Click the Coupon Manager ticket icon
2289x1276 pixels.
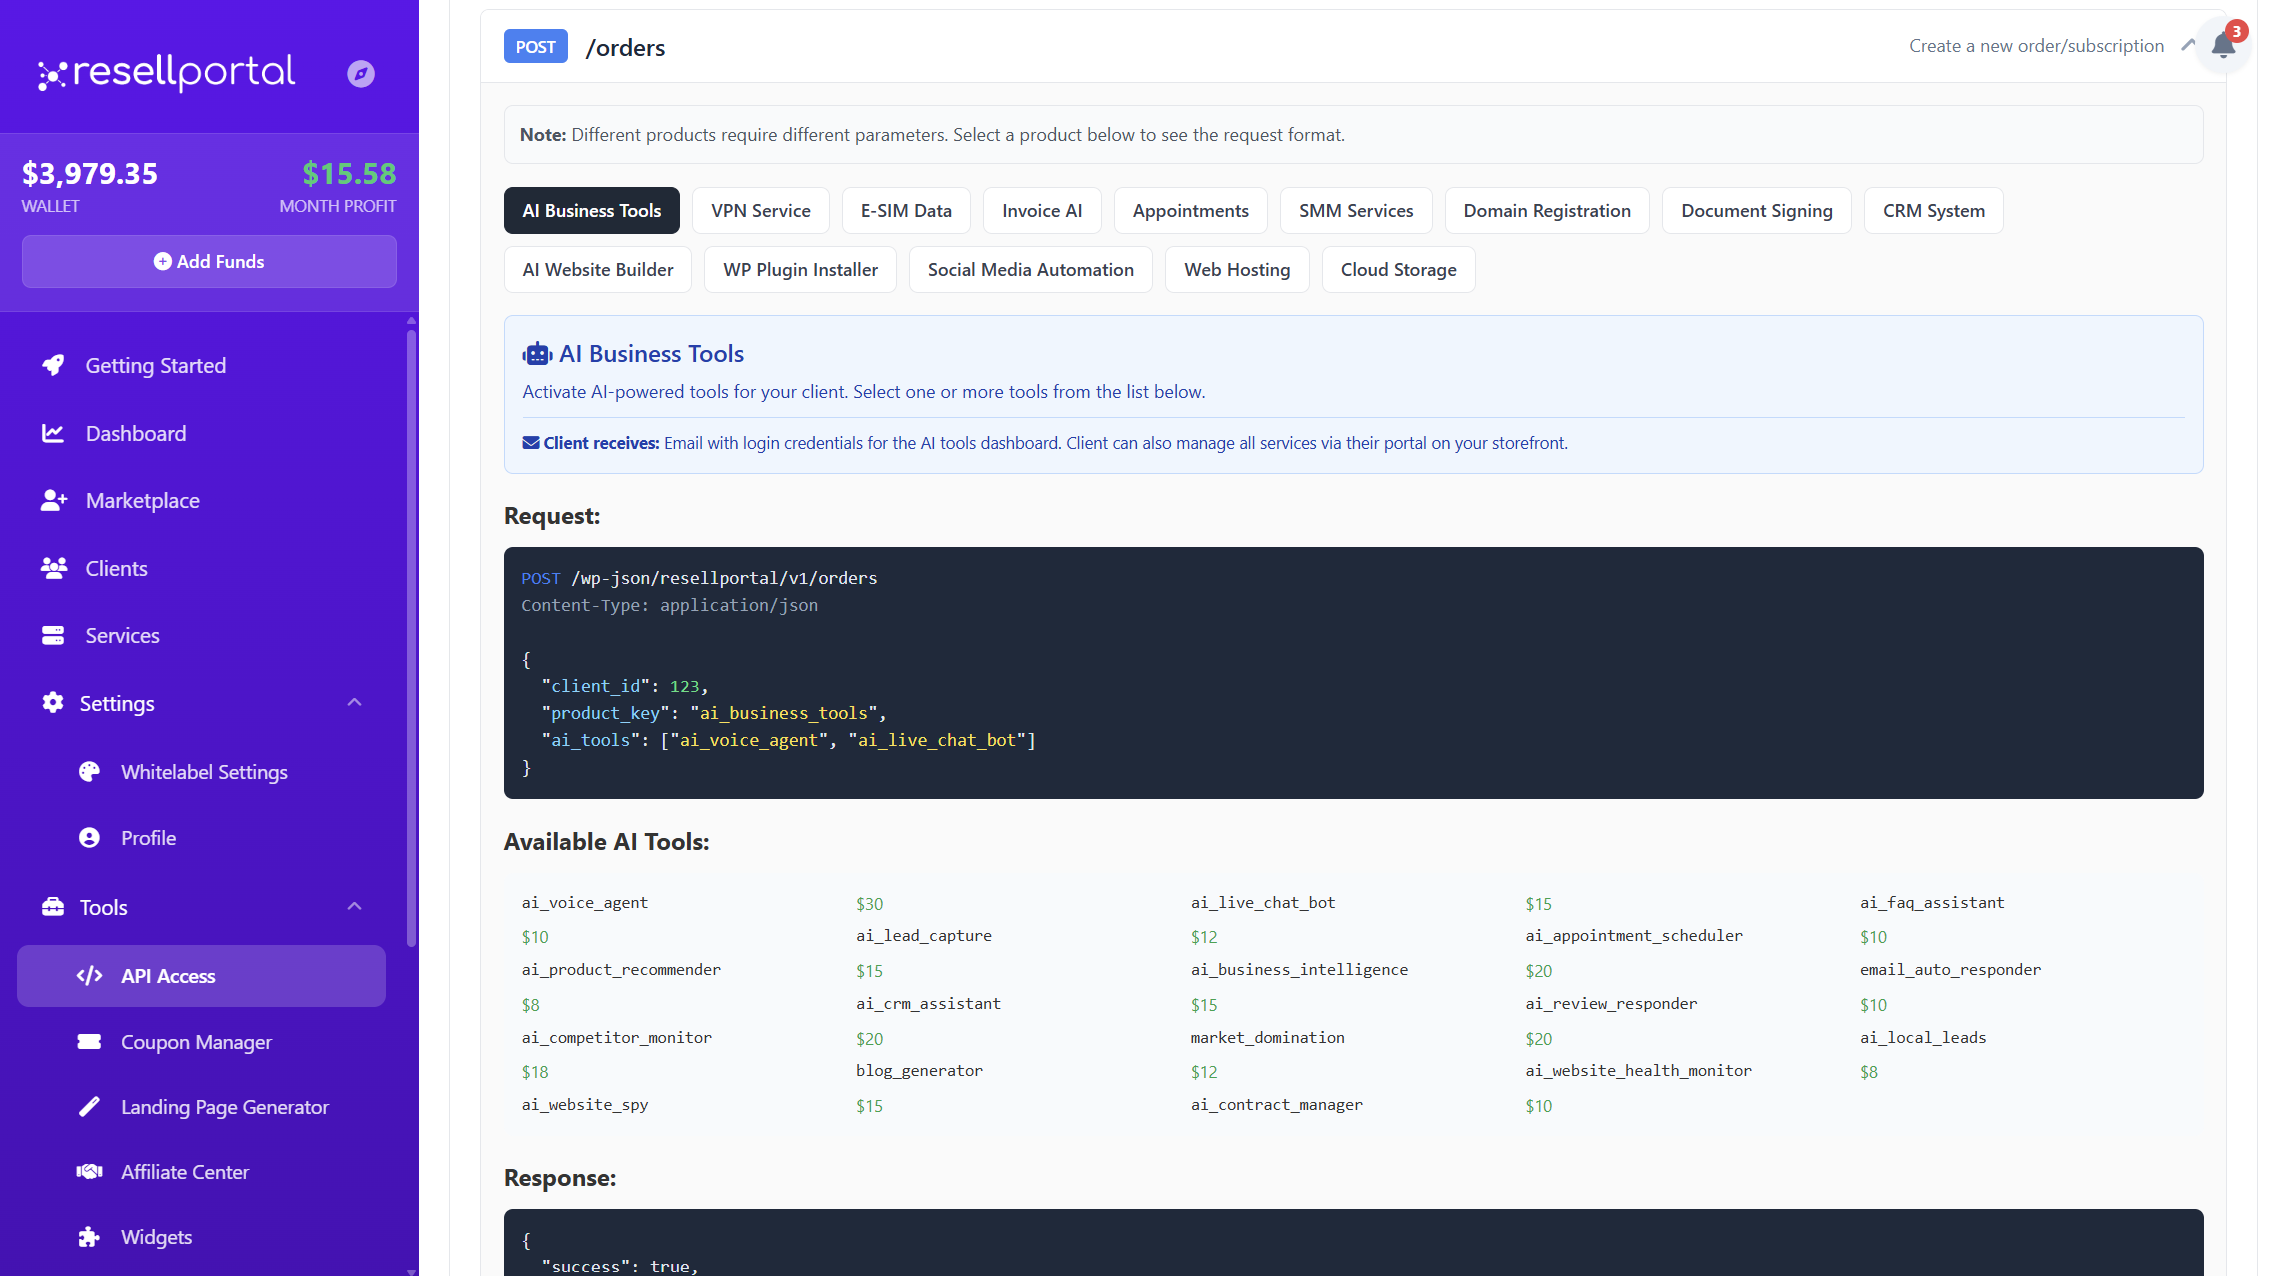click(89, 1041)
